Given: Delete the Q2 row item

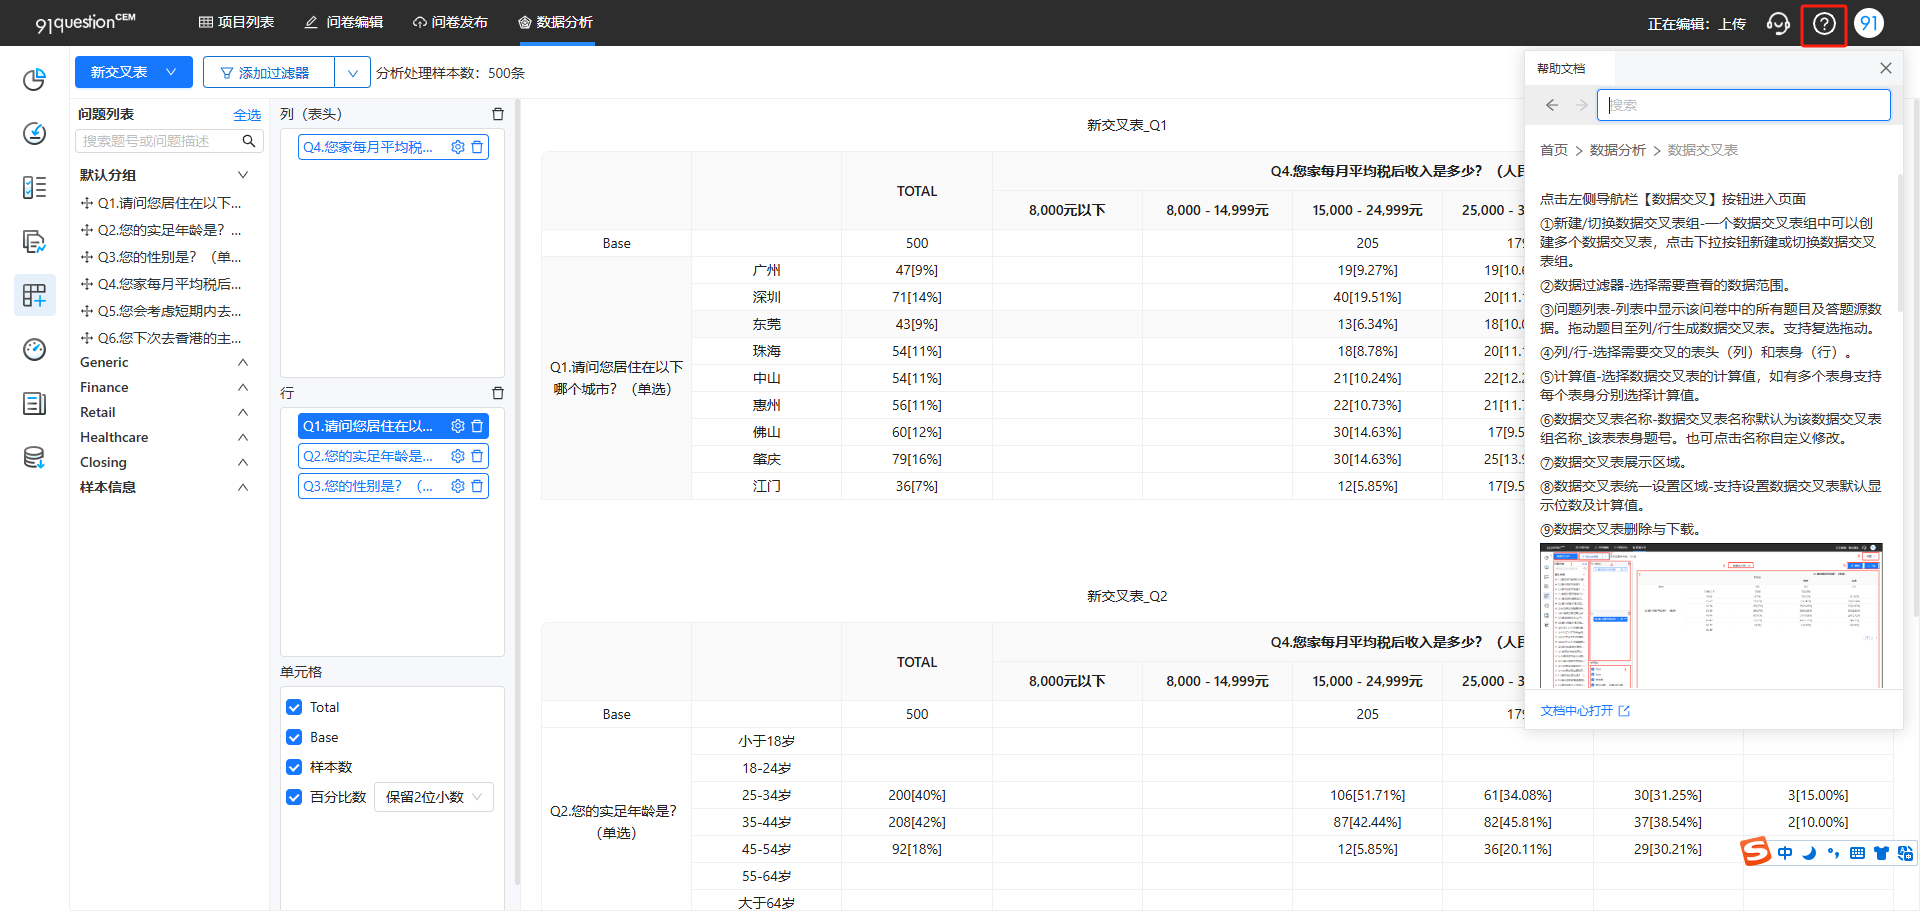Looking at the screenshot, I should pyautogui.click(x=478, y=456).
